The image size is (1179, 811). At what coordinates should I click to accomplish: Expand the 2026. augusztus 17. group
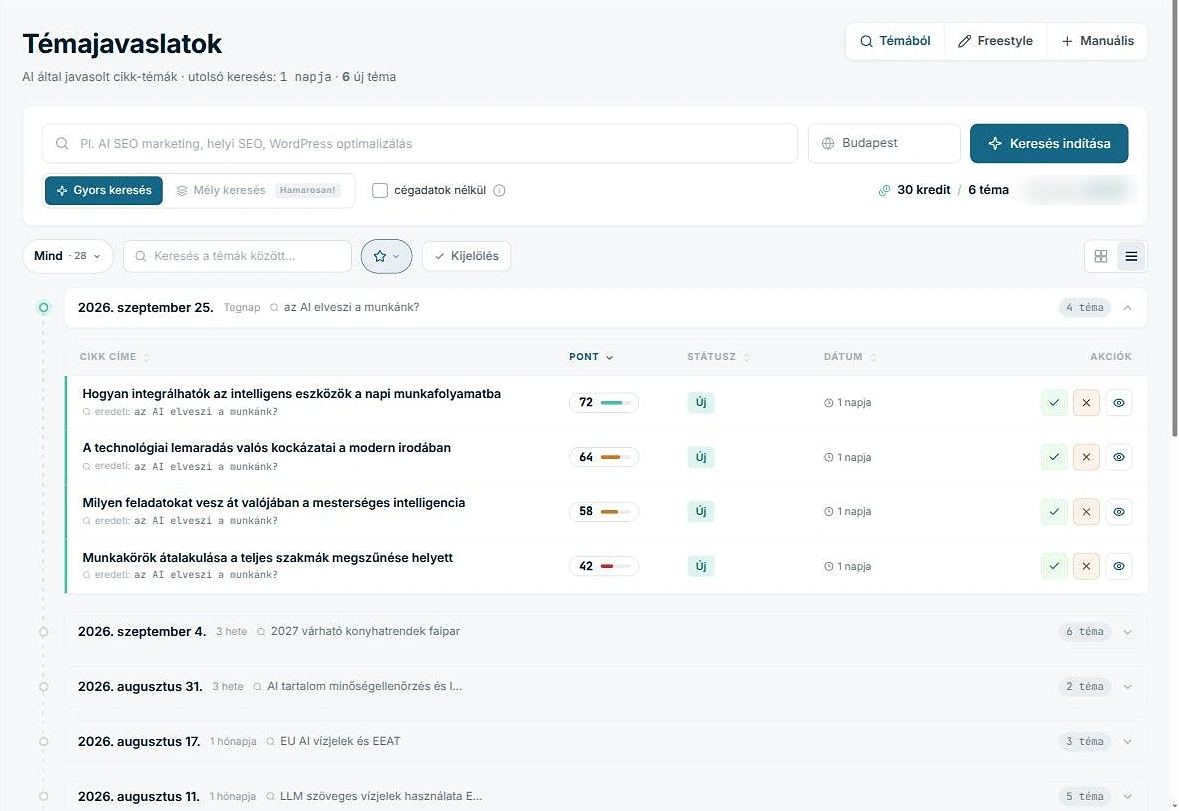click(1127, 742)
